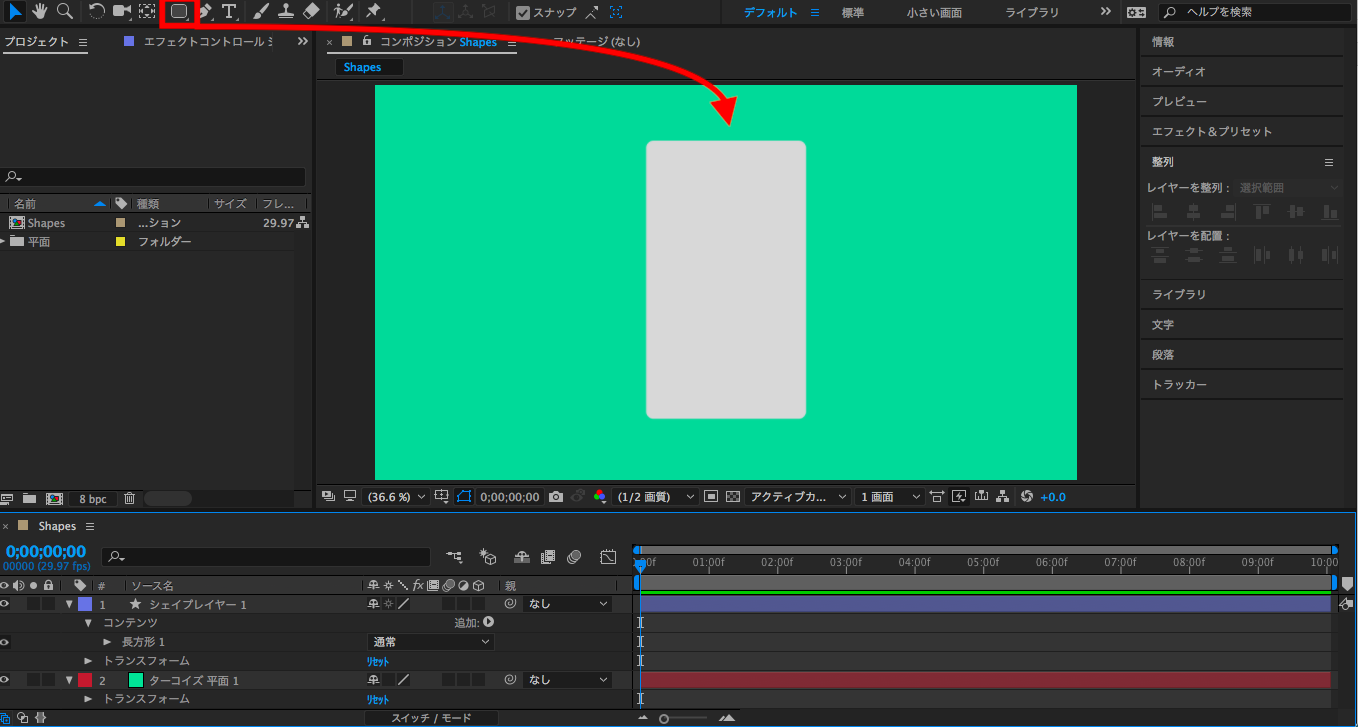
Task: Select the Puppet Pin tool
Action: (373, 12)
